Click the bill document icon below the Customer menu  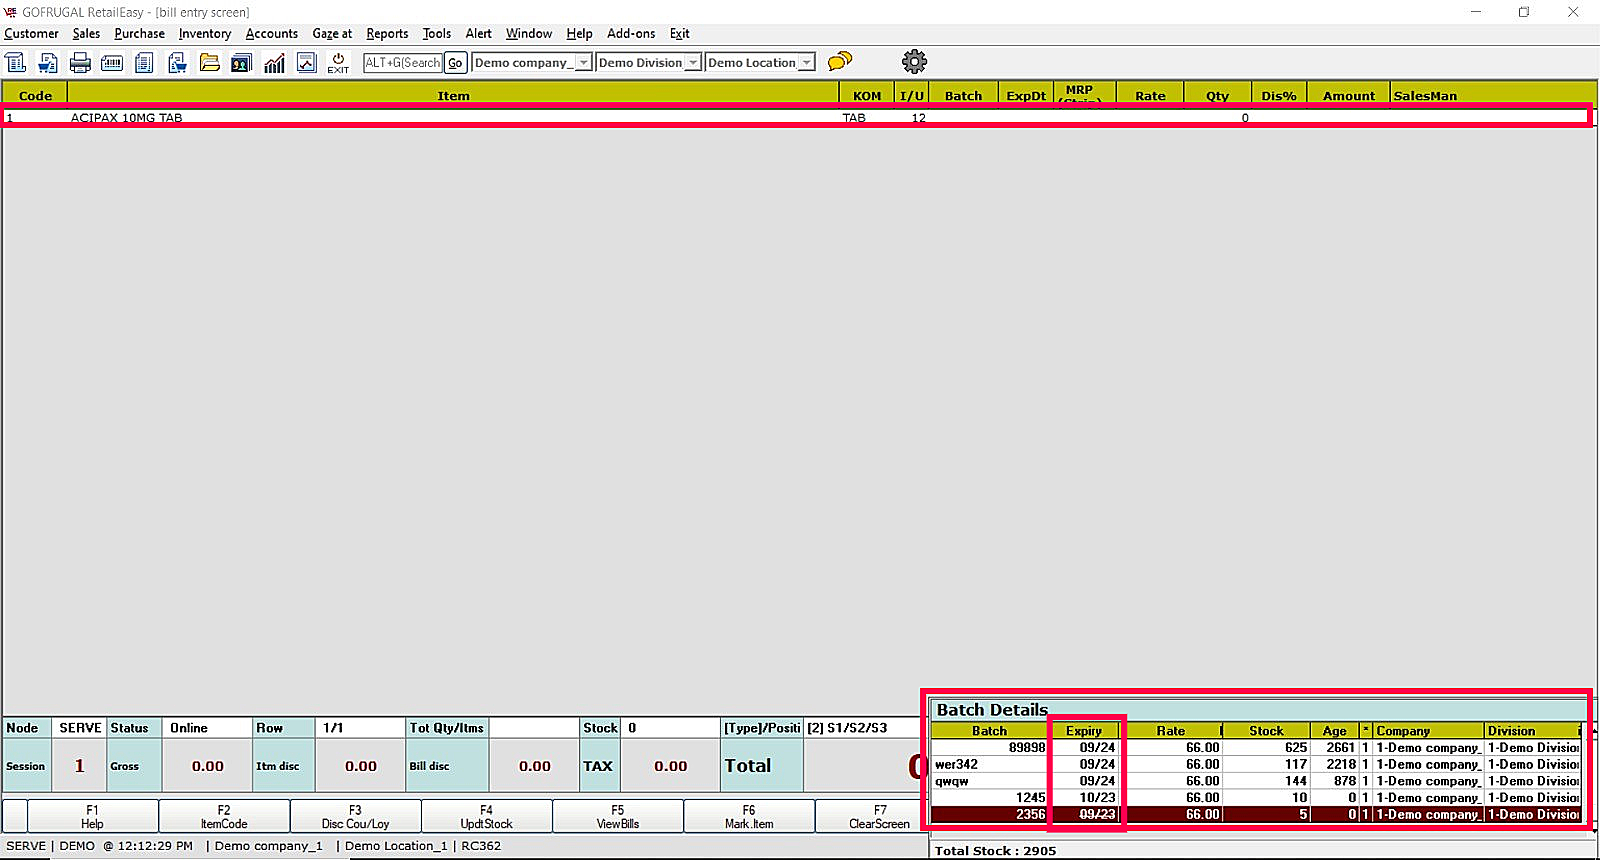tap(16, 63)
